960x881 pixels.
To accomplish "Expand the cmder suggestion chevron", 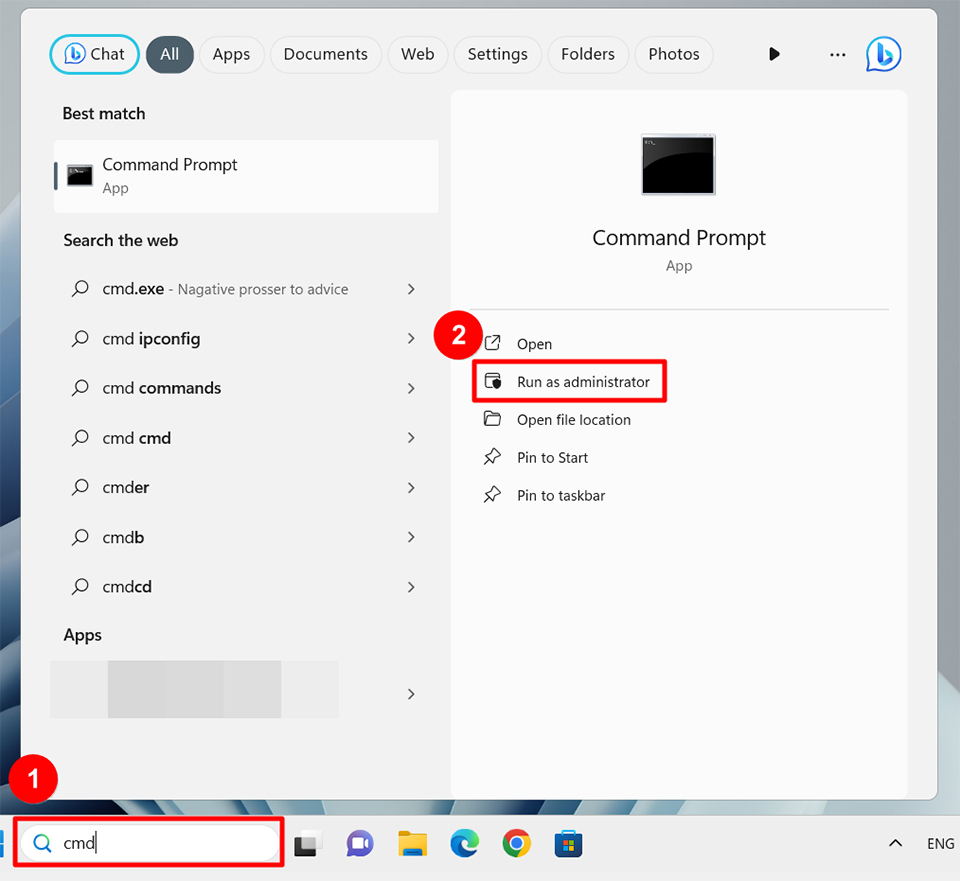I will 411,487.
